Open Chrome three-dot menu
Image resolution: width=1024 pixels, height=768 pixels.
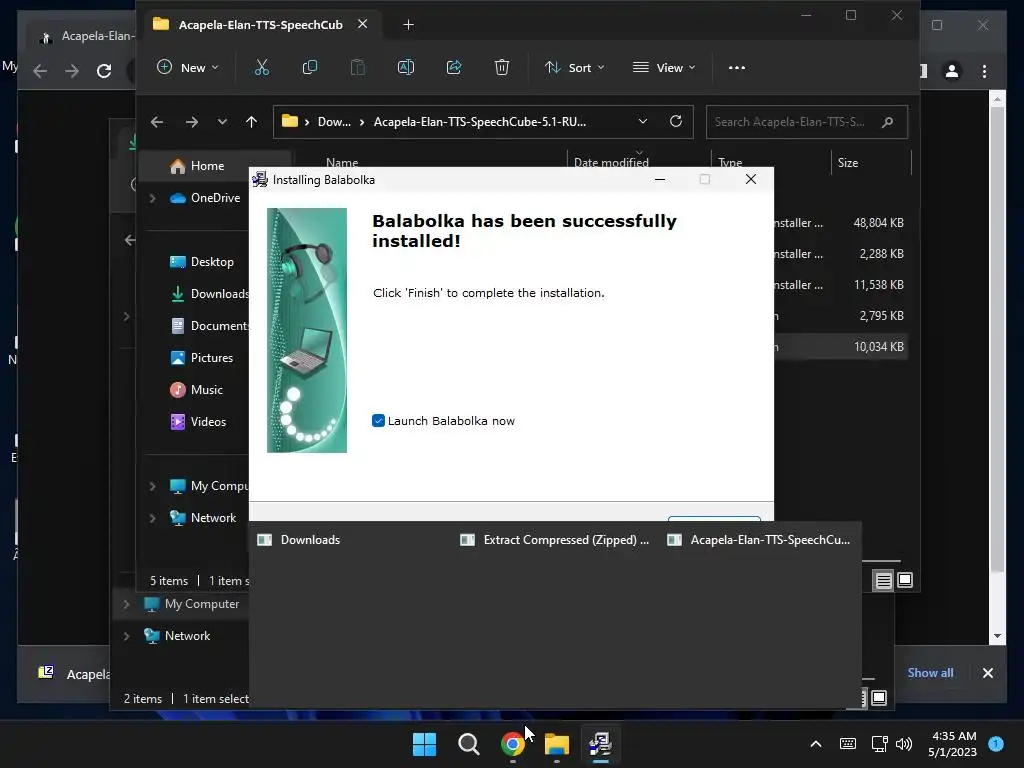pos(984,71)
